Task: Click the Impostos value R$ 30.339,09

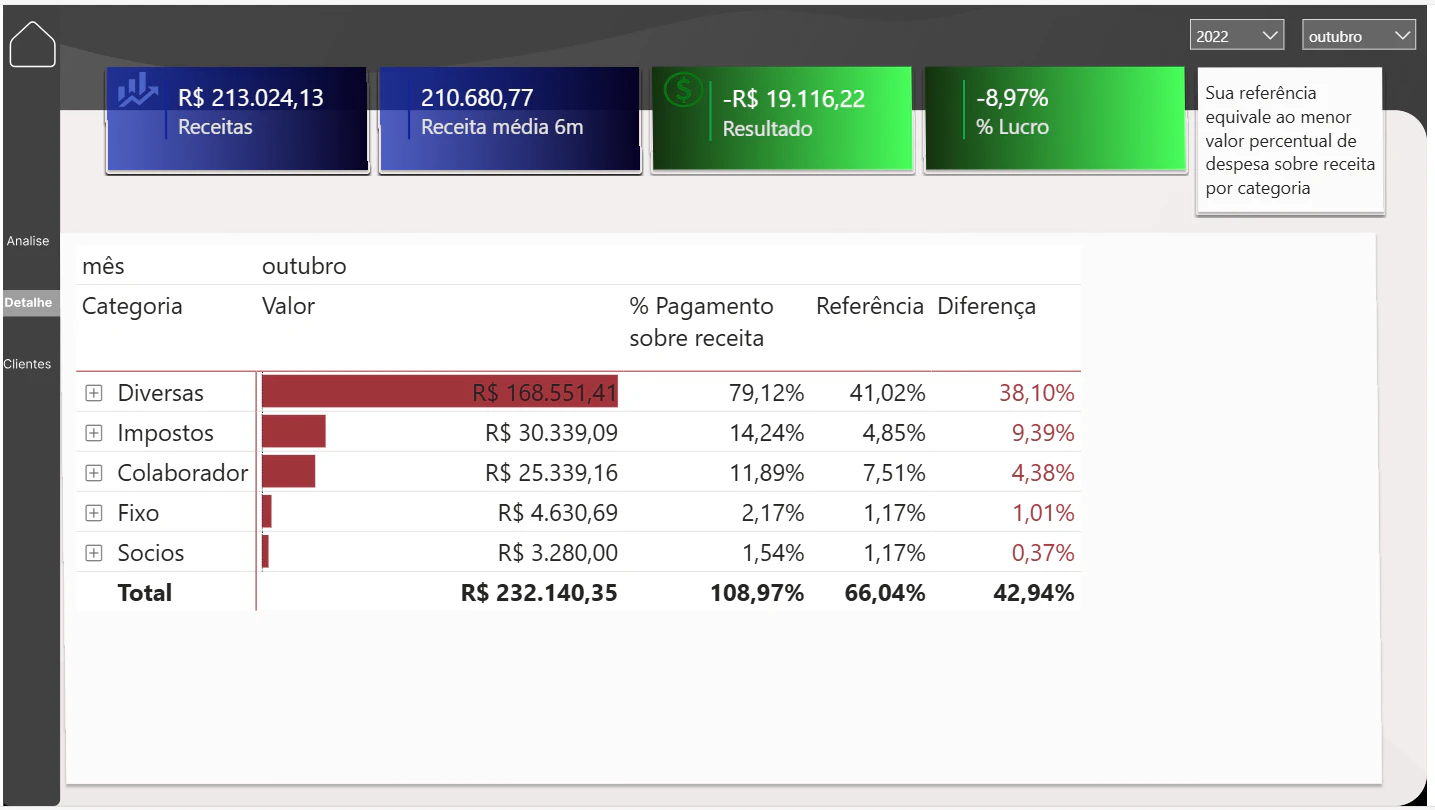Action: pyautogui.click(x=551, y=433)
